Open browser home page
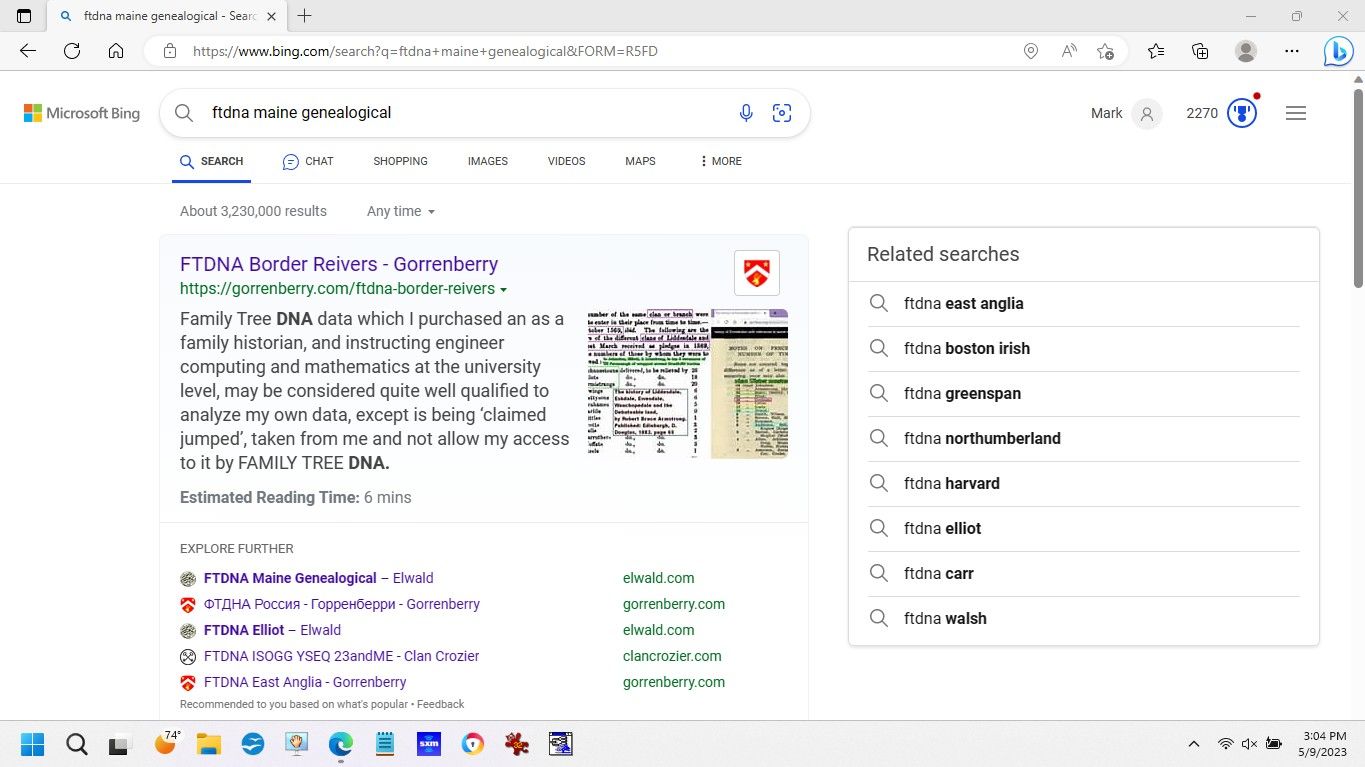Viewport: 1365px width, 767px height. tap(116, 51)
